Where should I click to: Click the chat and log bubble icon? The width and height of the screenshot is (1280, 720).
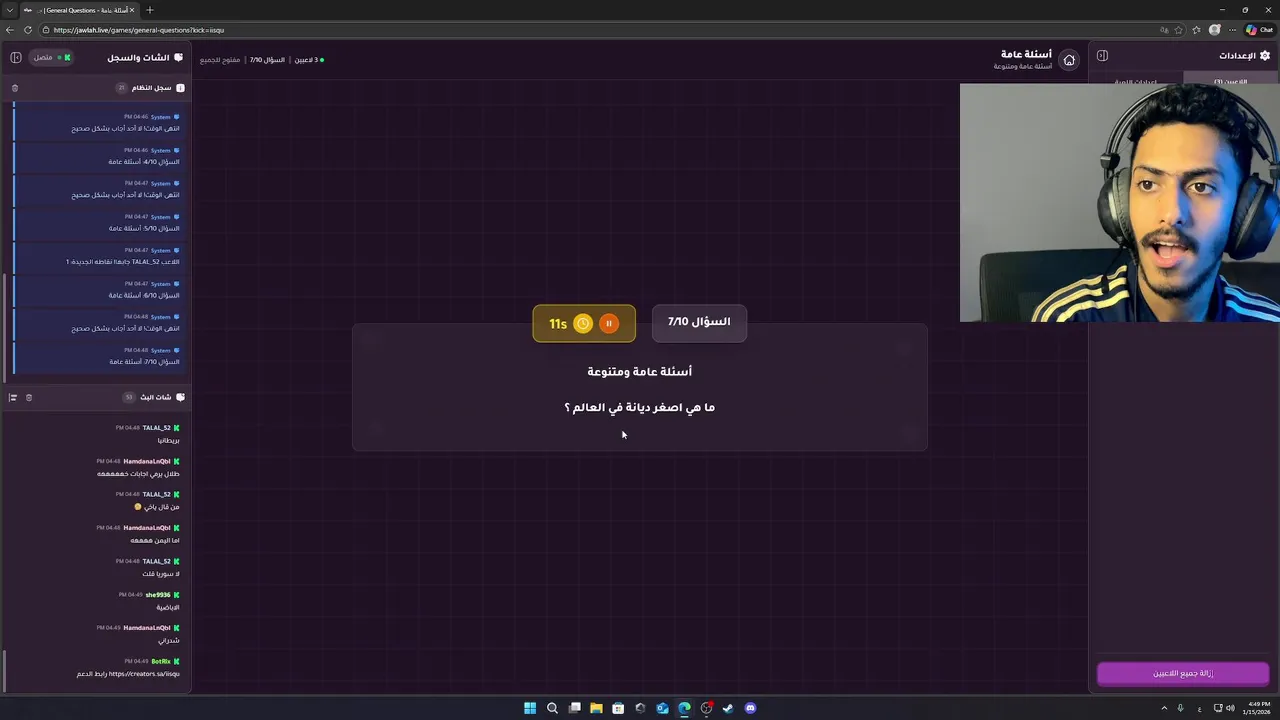click(x=179, y=57)
